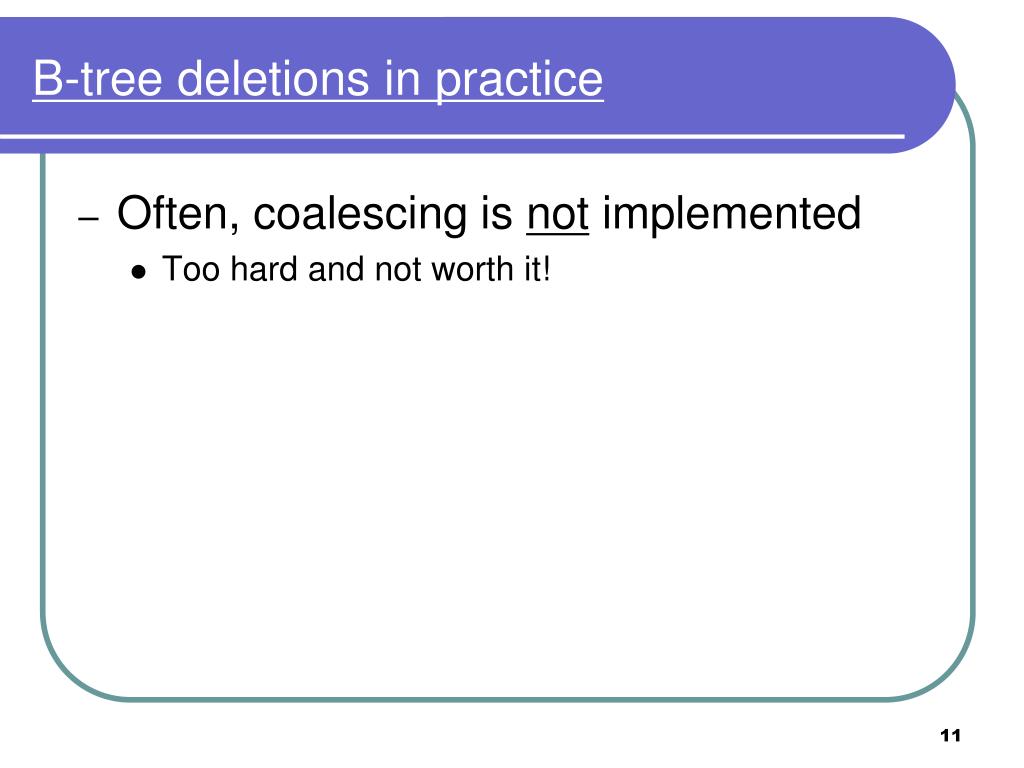
Task: Click the exclamation mark ending "worth it!"
Action: (x=547, y=269)
